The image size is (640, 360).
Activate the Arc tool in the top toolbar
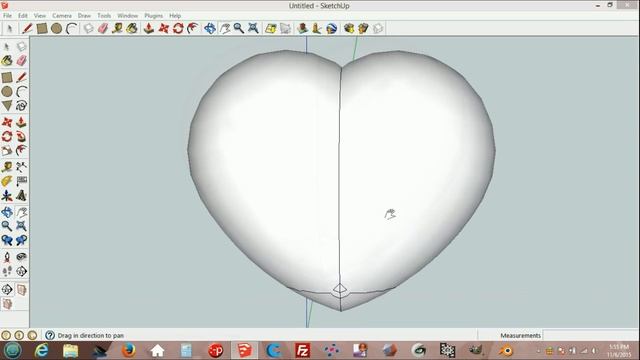point(71,28)
